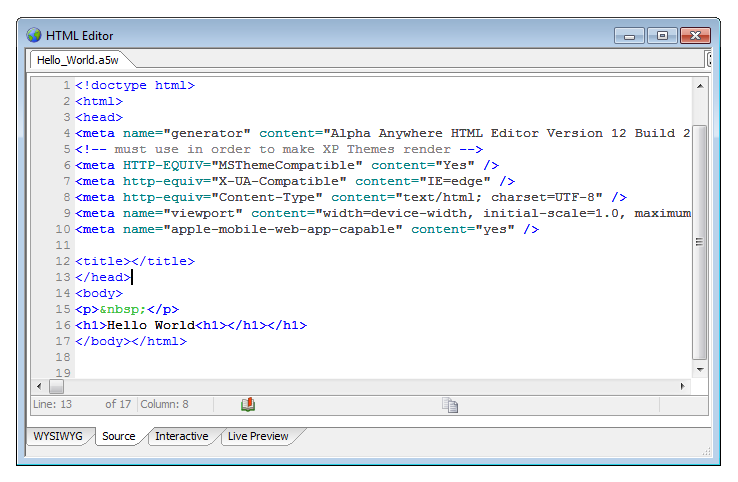
Task: Click the globe icon in HTML Editor title bar
Action: [x=34, y=35]
